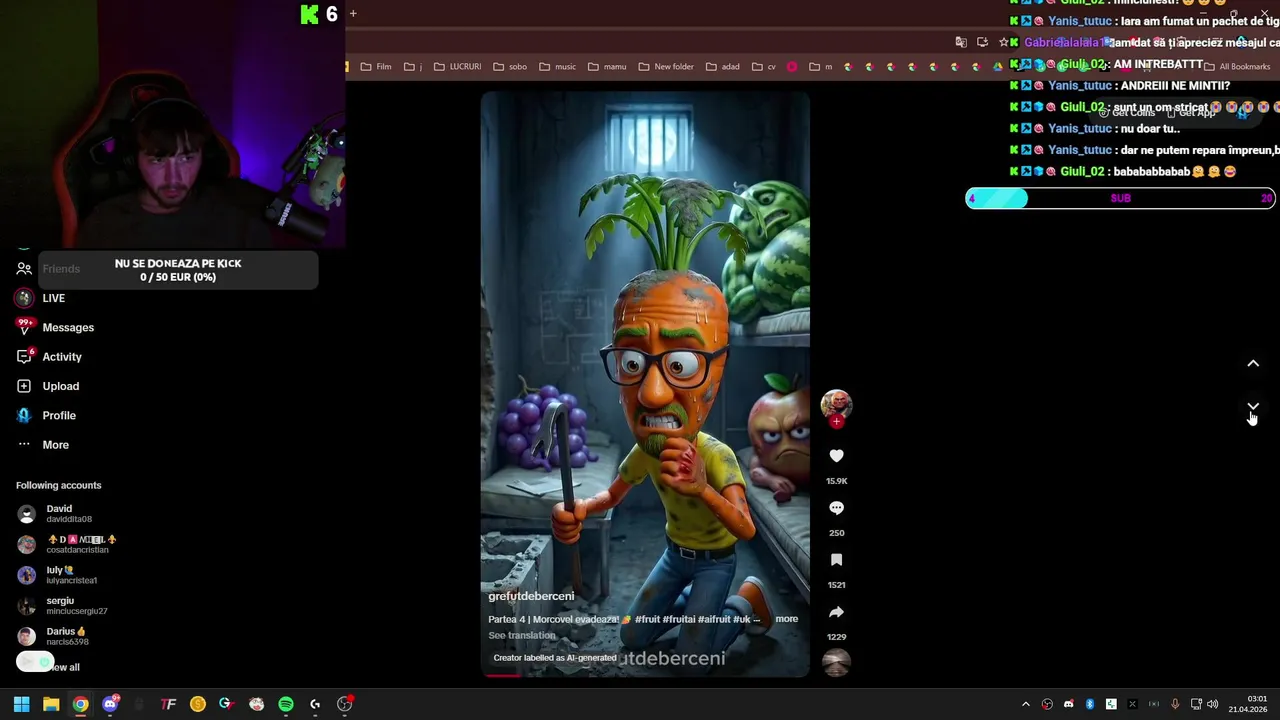Open the spinning sound disc icon

coord(836,662)
